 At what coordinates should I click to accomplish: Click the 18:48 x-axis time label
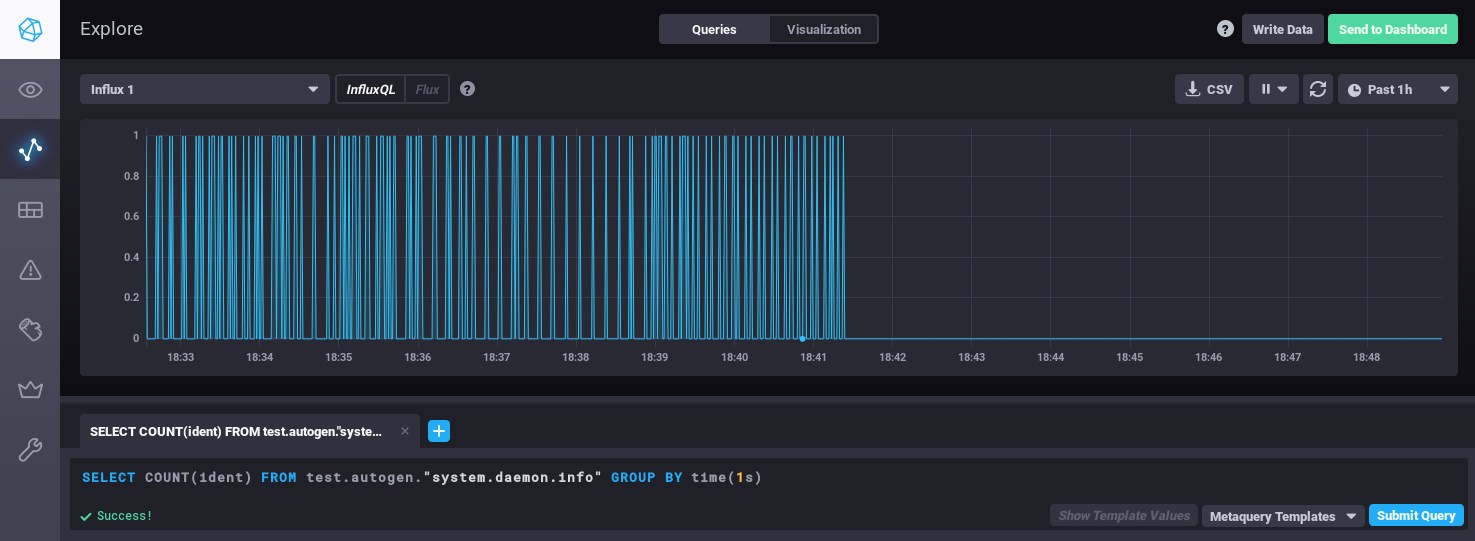(1366, 357)
